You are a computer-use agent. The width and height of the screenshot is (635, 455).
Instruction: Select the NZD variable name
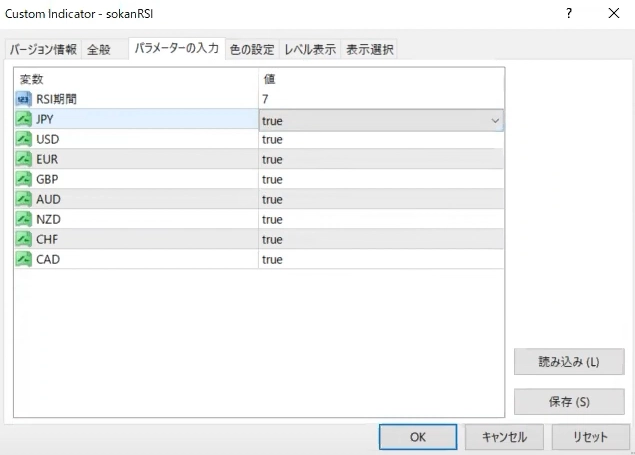click(x=48, y=219)
